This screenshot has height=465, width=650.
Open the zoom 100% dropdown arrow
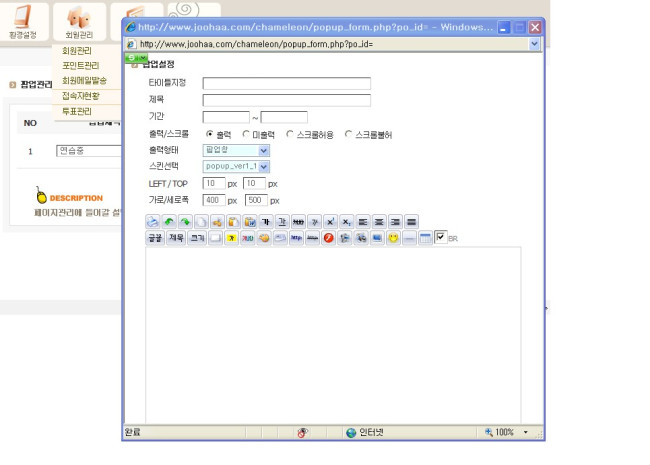pos(526,432)
